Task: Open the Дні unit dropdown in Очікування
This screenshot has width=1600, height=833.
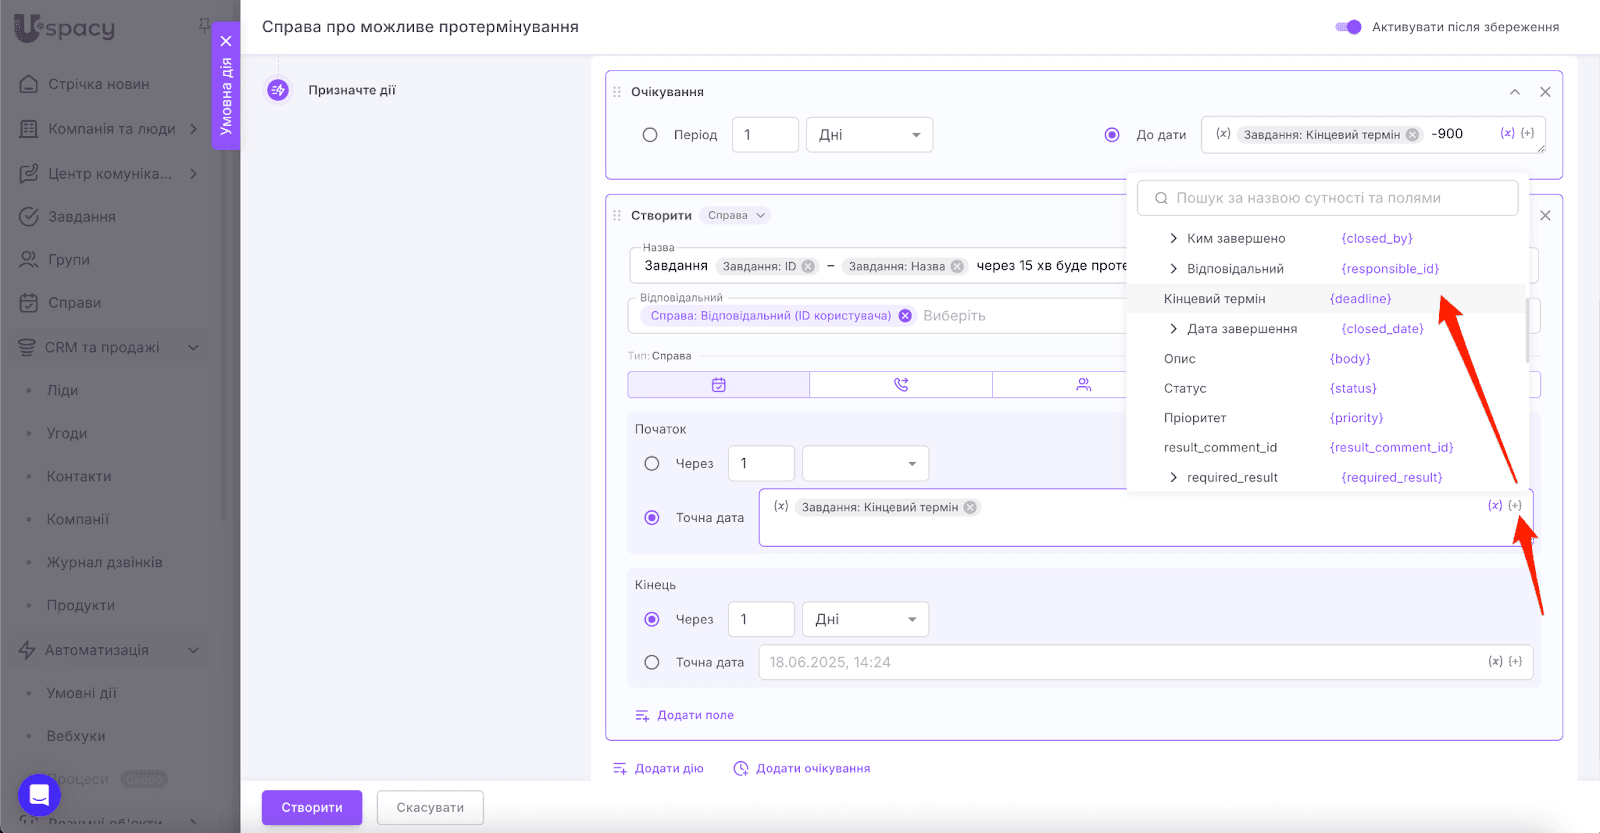Action: pos(869,135)
